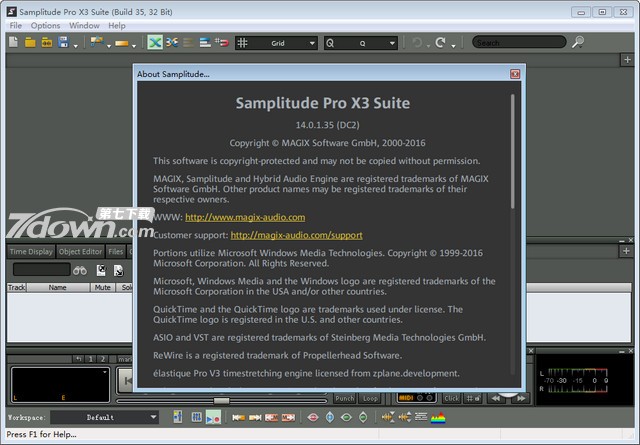
Task: Toggle the Click metronome button
Action: [x=451, y=398]
